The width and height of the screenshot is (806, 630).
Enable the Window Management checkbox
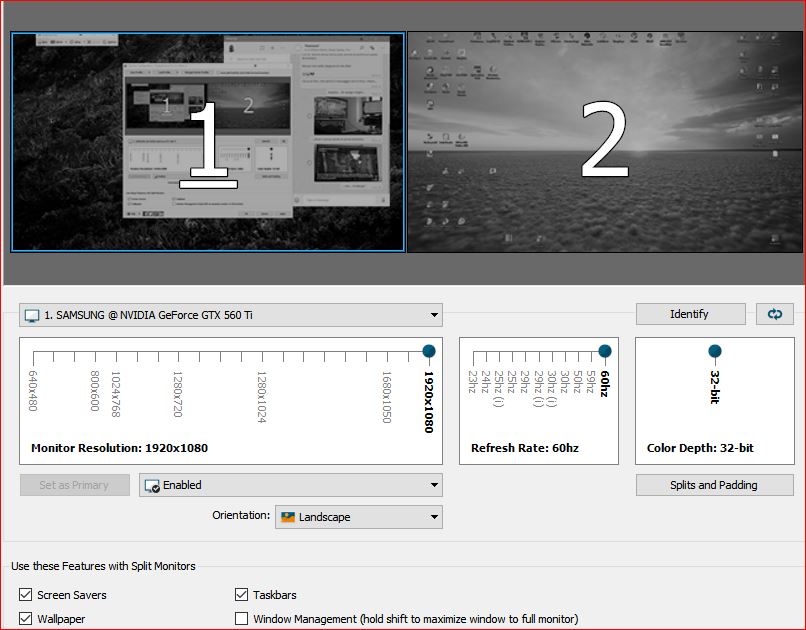pyautogui.click(x=241, y=619)
